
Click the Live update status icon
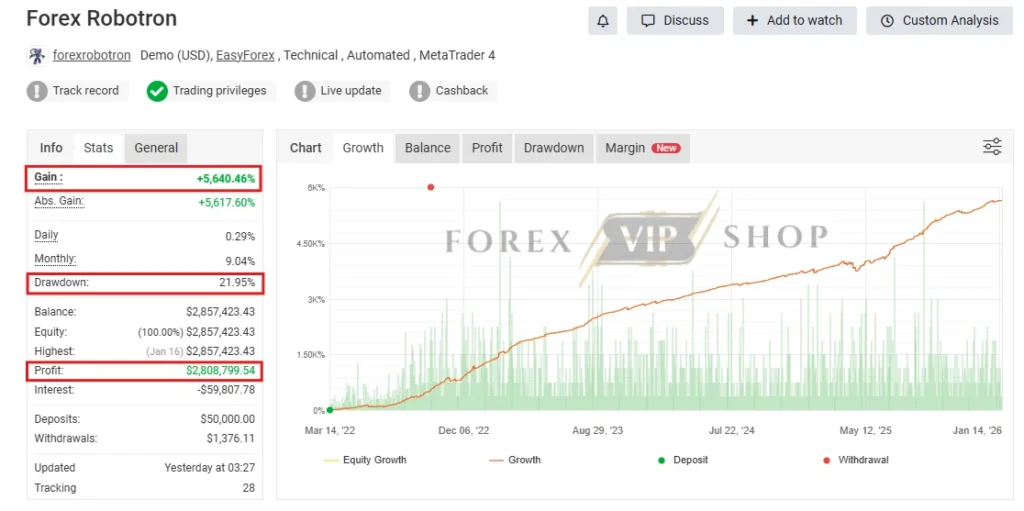click(305, 91)
